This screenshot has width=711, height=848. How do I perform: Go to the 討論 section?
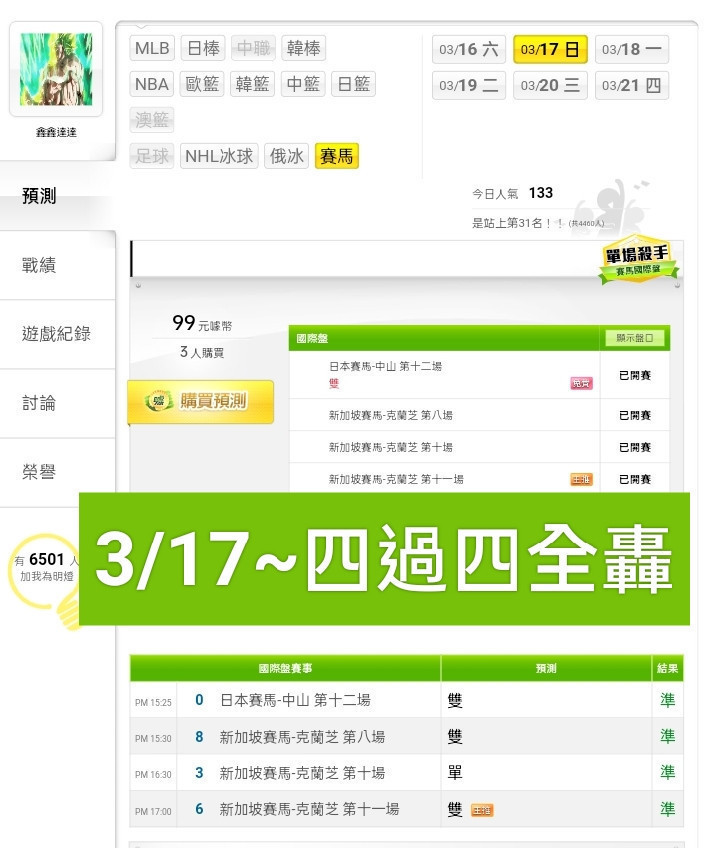(38, 403)
